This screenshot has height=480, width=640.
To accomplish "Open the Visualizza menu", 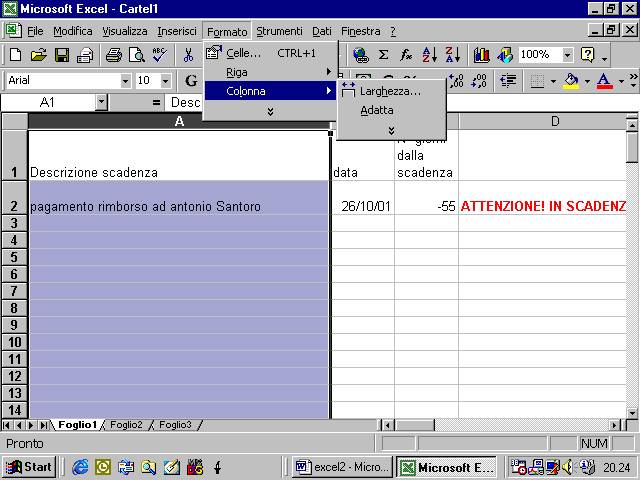I will 125,31.
